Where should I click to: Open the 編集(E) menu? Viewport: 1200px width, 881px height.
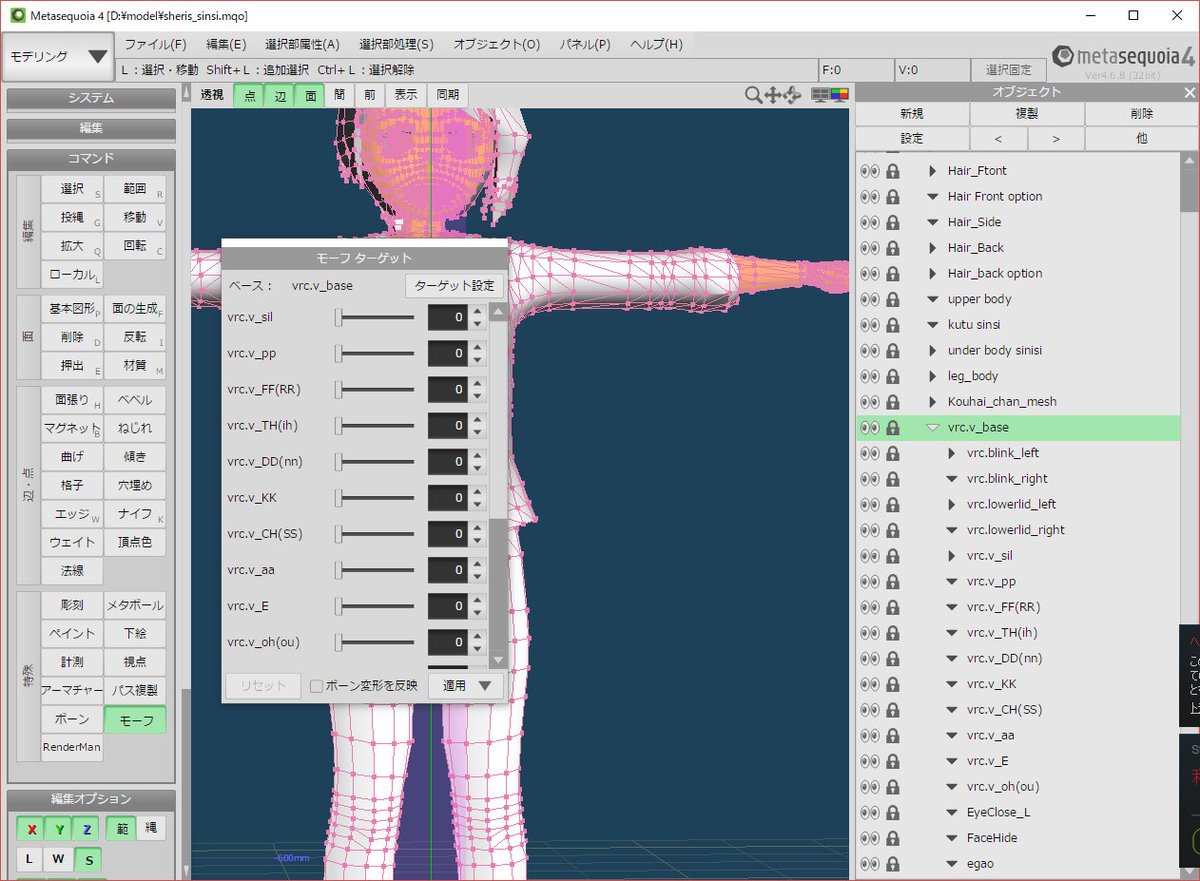[x=226, y=45]
